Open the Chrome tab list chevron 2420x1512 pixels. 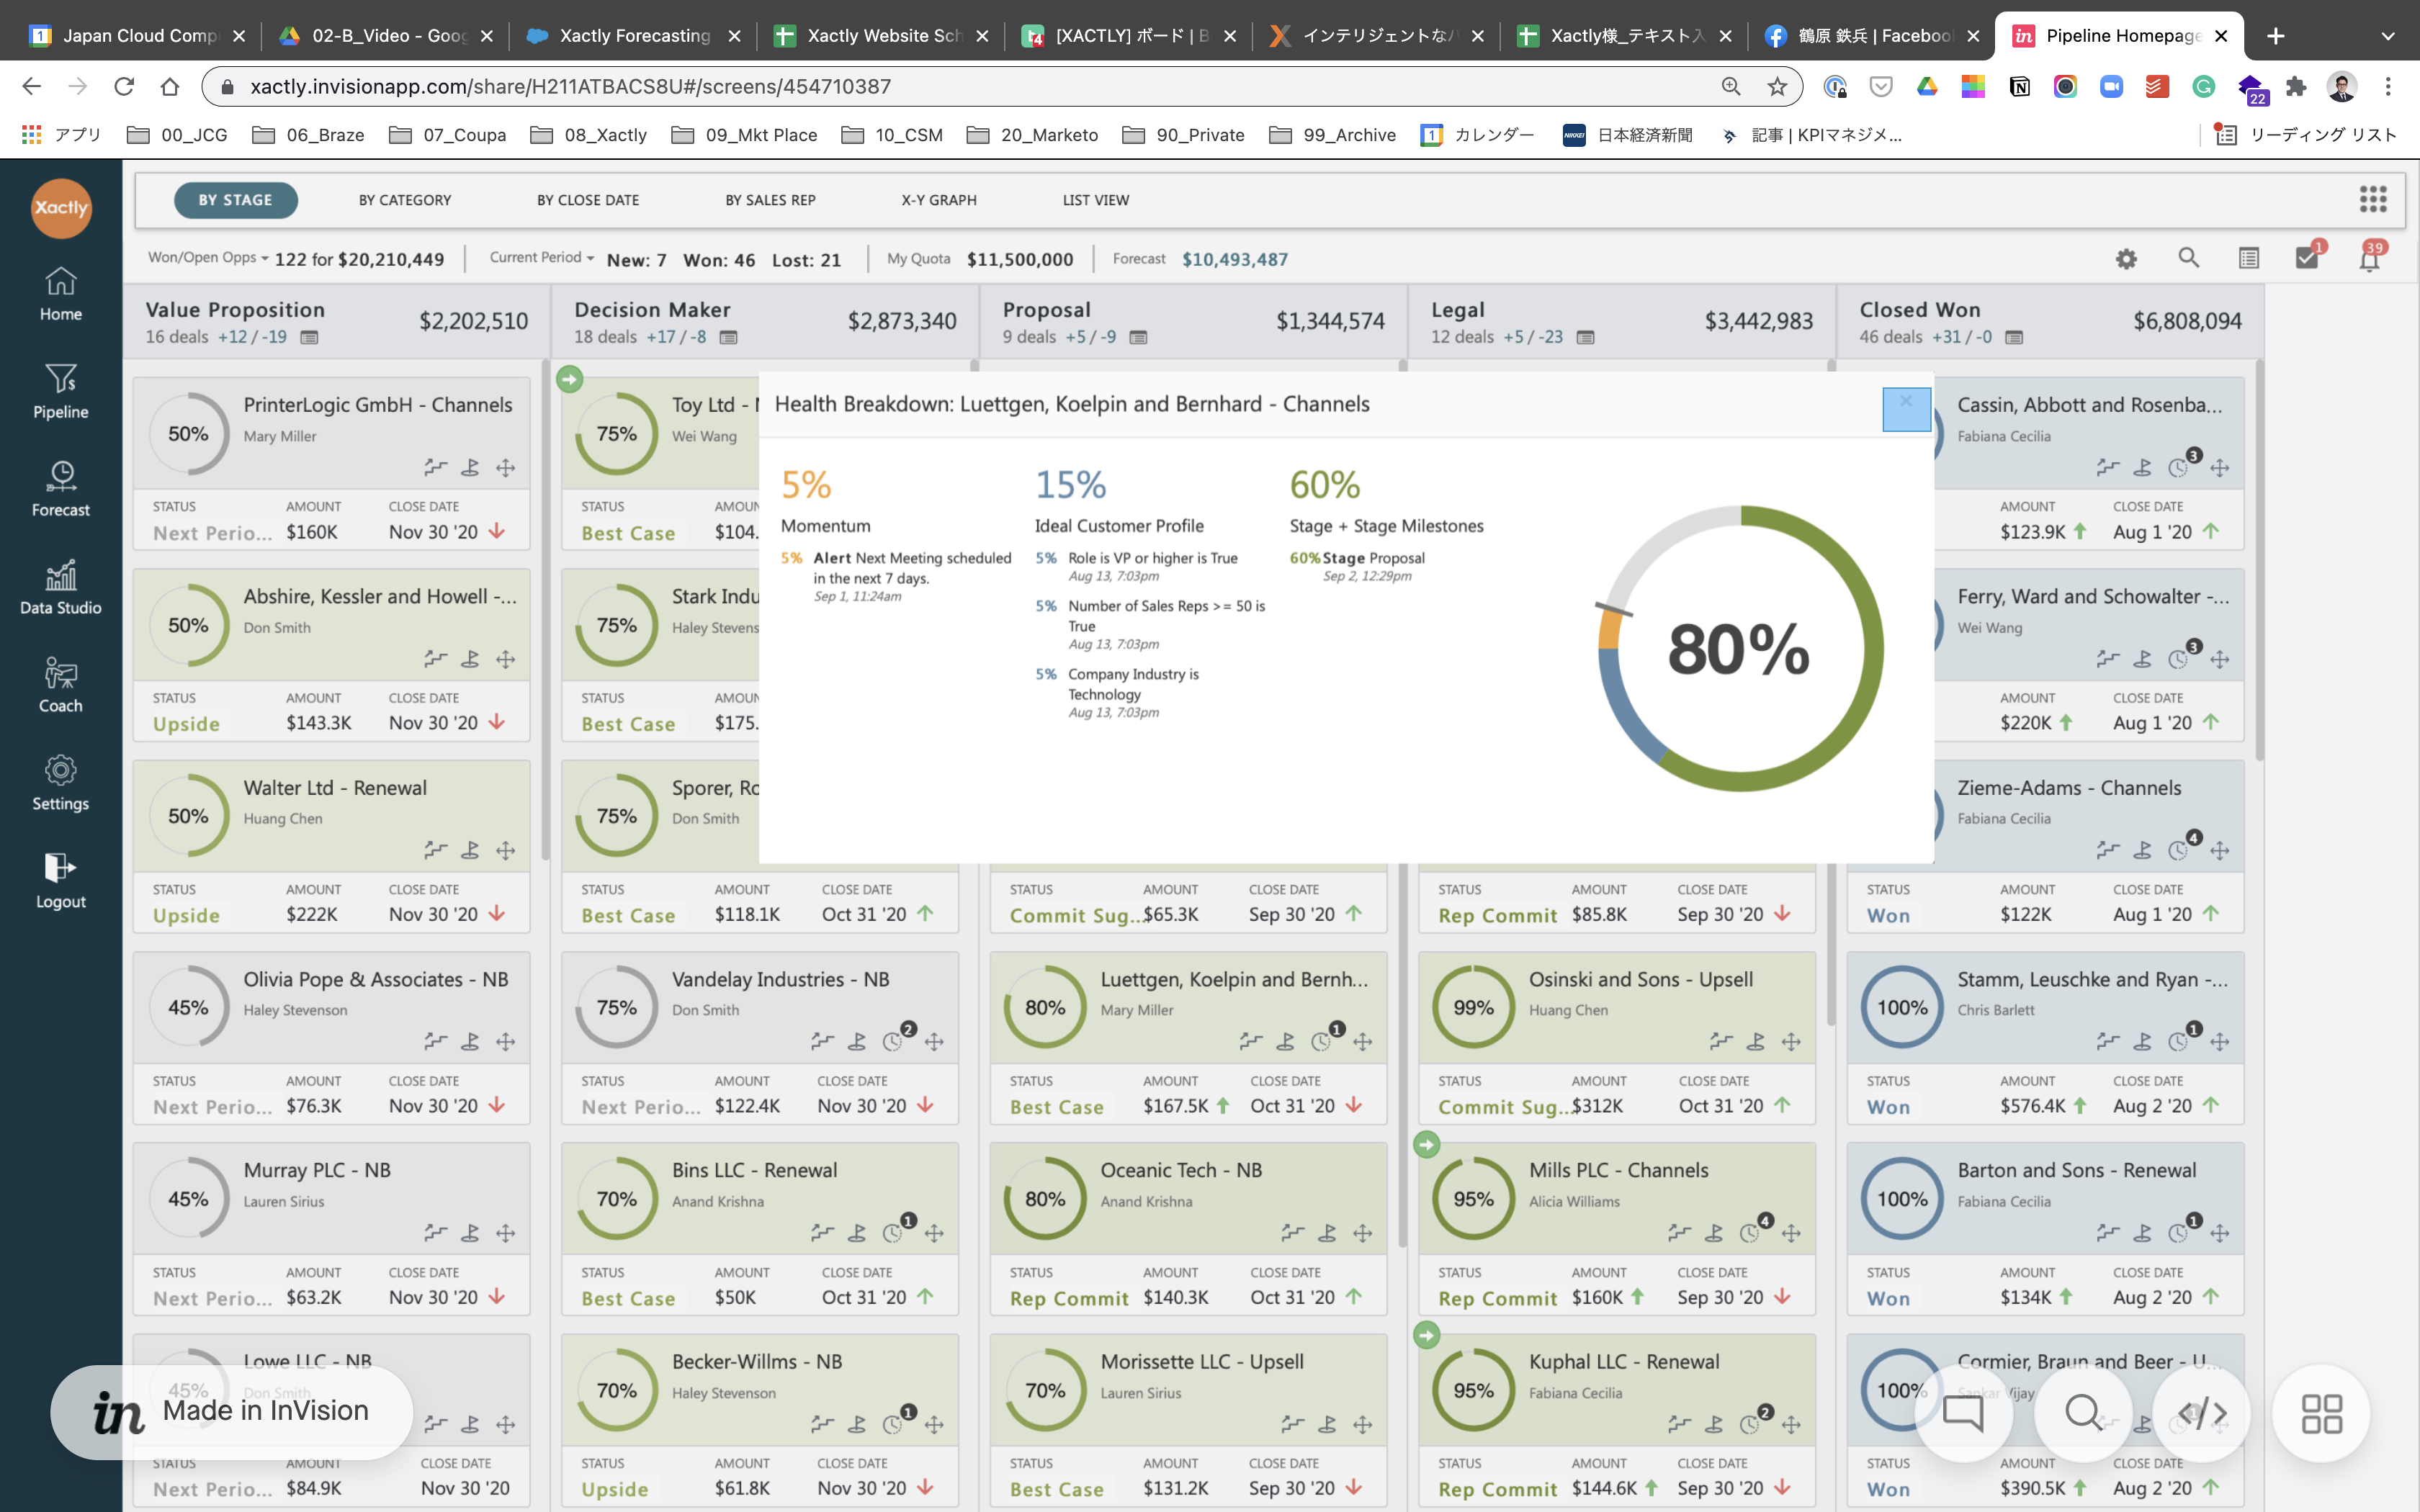[x=2387, y=36]
